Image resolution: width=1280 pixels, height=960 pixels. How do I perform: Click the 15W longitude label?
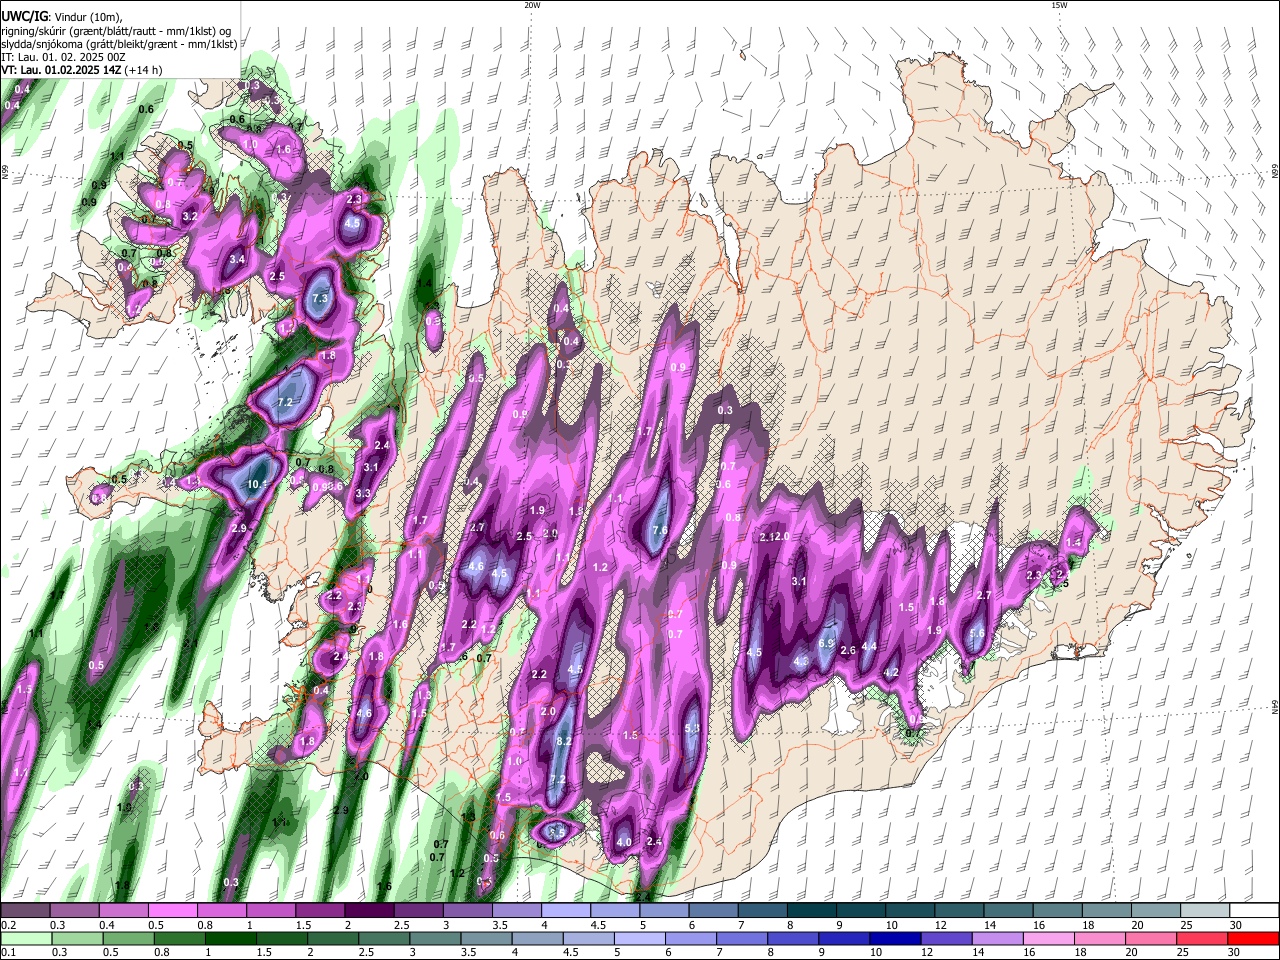pyautogui.click(x=1059, y=5)
